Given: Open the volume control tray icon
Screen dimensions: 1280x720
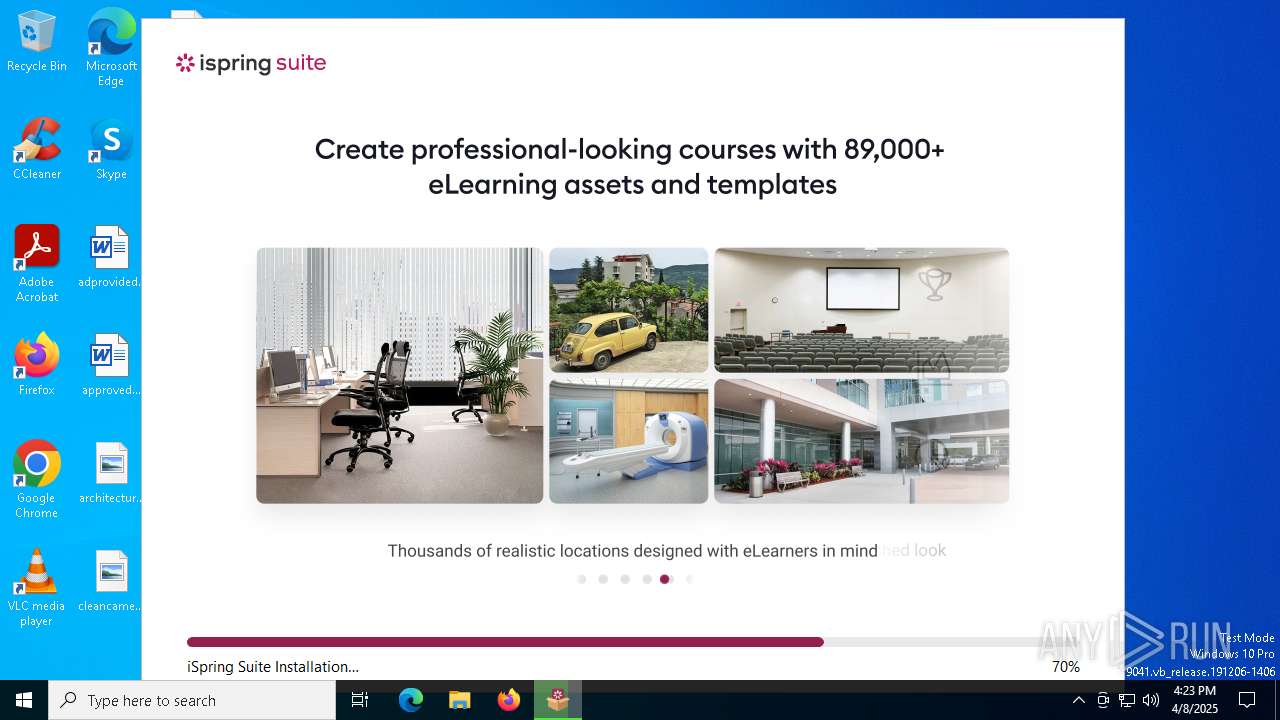Looking at the screenshot, I should click(x=1151, y=700).
